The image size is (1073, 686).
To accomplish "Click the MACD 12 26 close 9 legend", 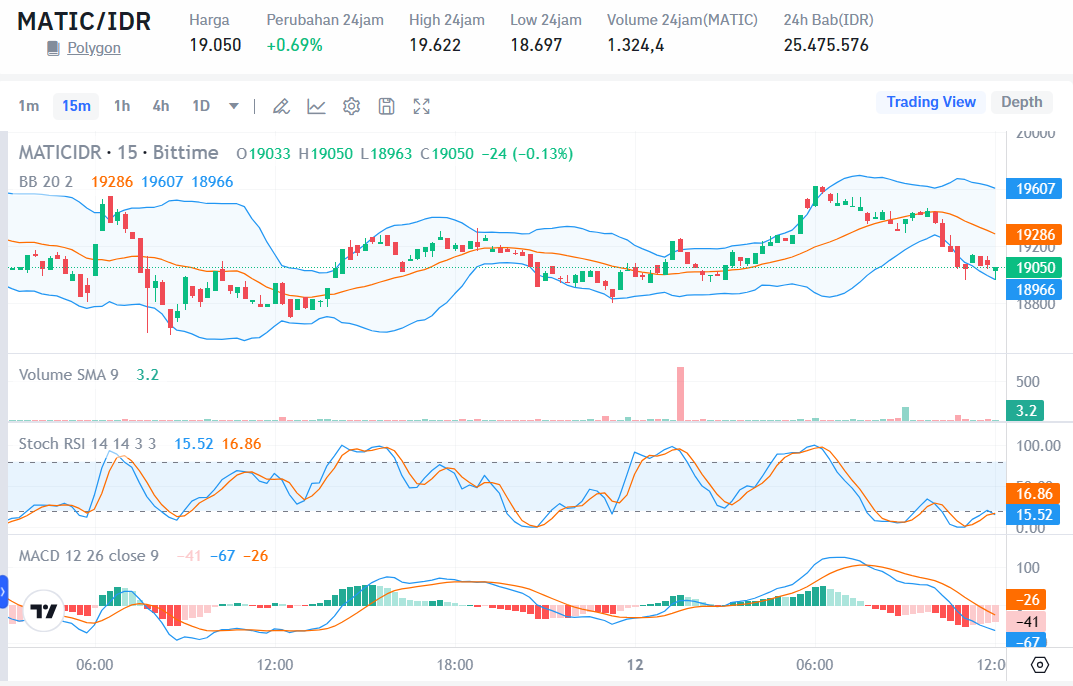I will coord(88,555).
